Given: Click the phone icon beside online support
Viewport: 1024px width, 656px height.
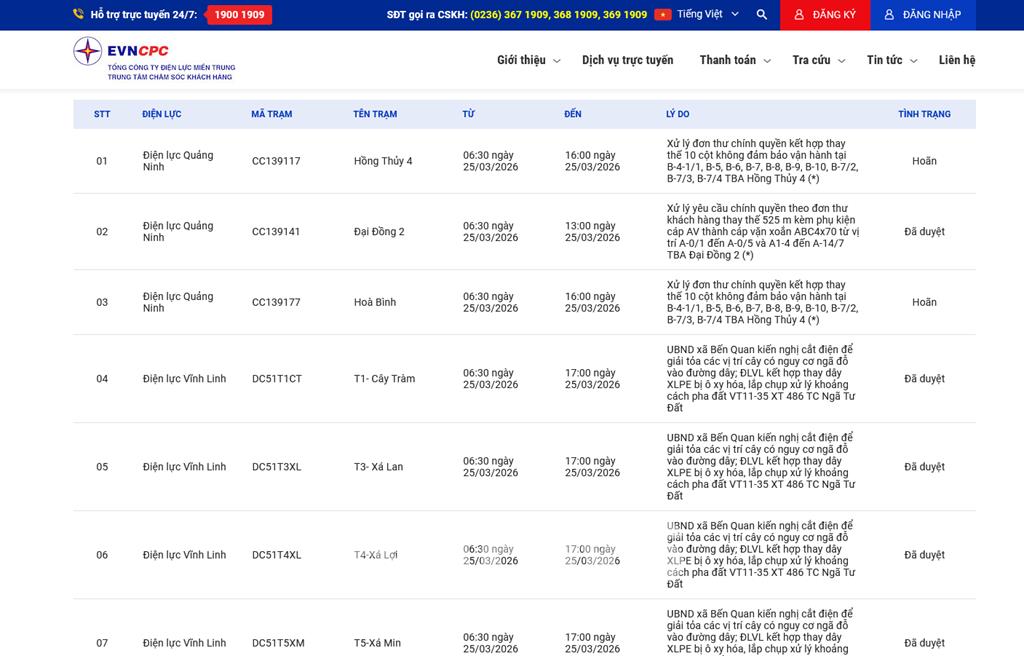Looking at the screenshot, I should click(x=78, y=15).
